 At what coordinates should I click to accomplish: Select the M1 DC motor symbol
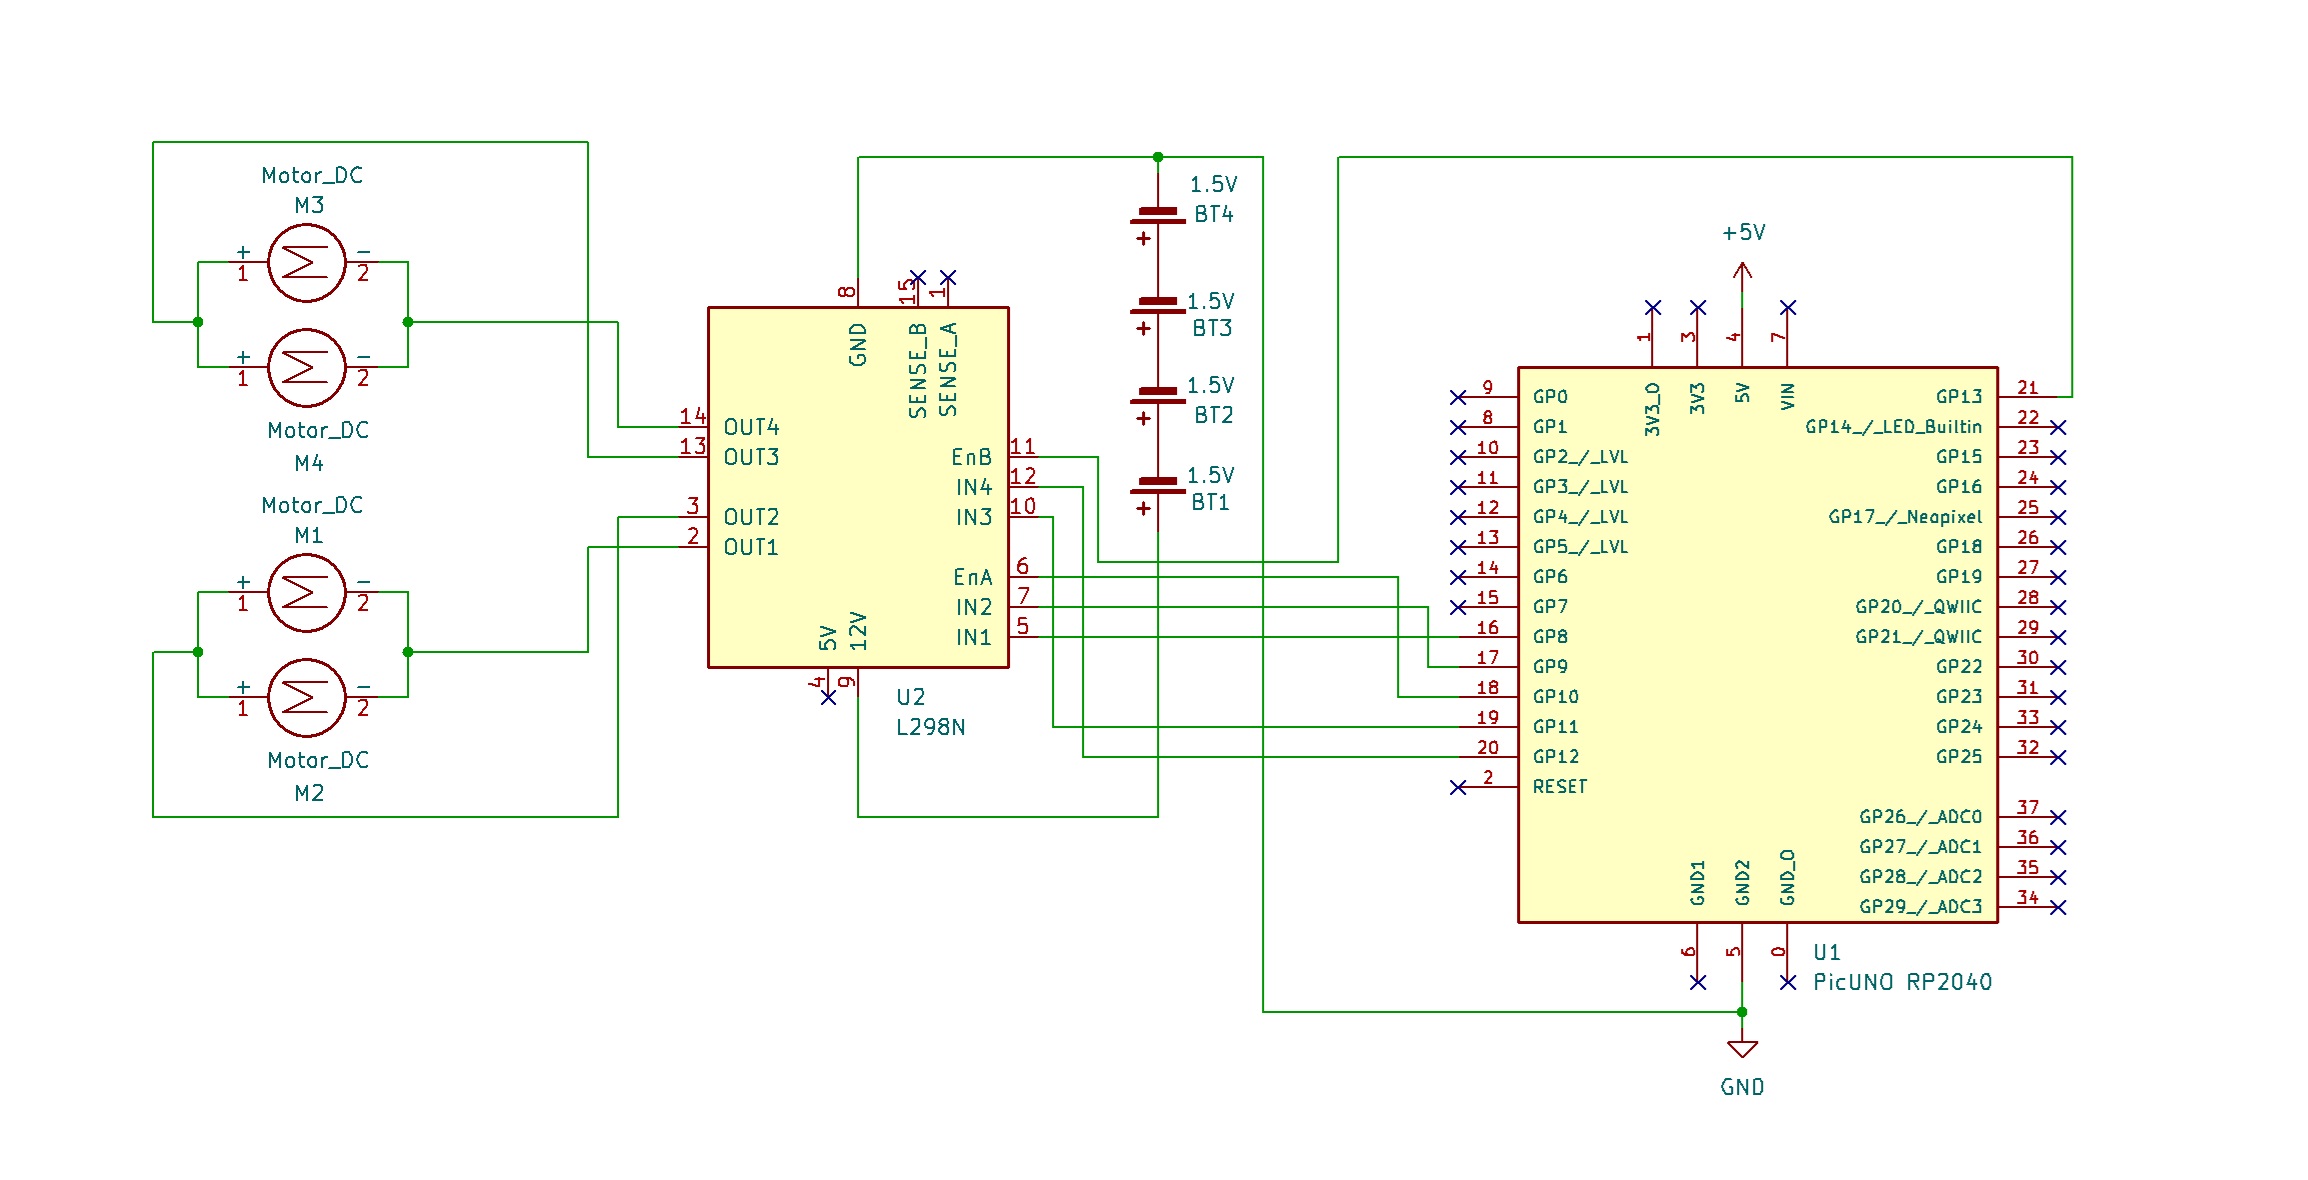click(306, 593)
